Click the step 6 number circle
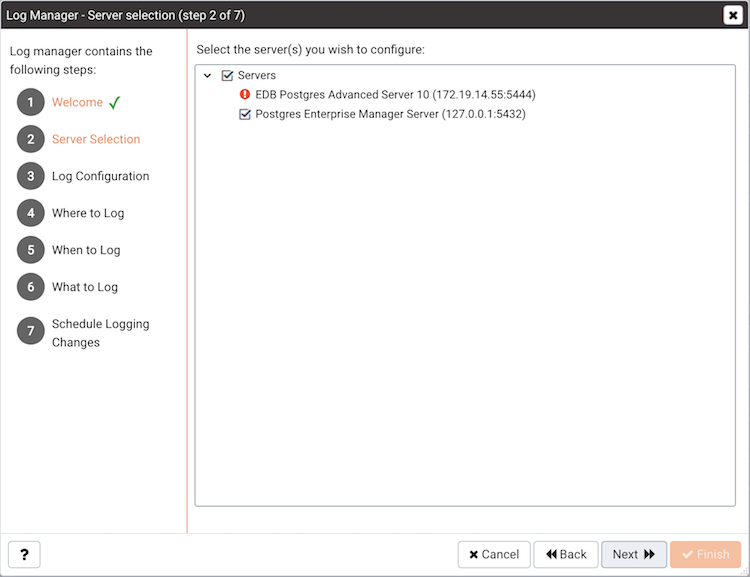 click(x=31, y=287)
